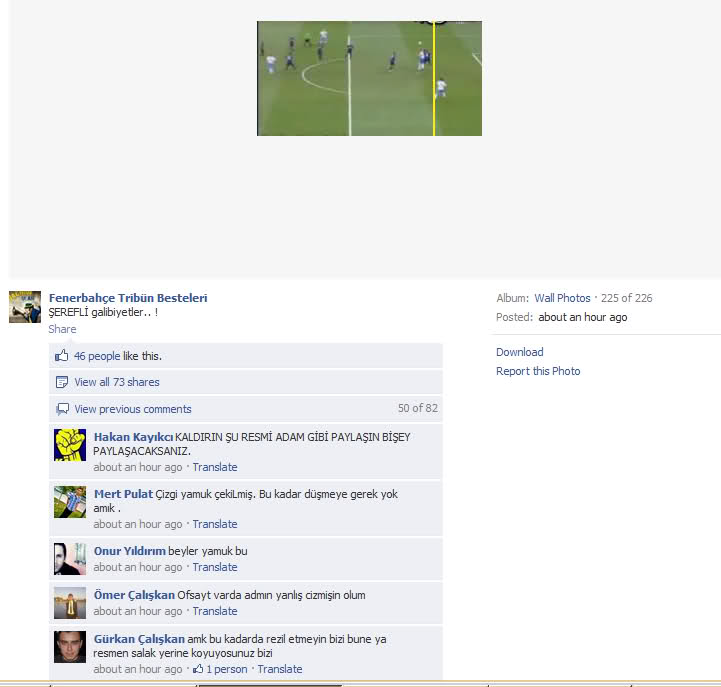The image size is (721, 687).
Task: Open Hakan Kayıkcı's yellow fist avatar
Action: [70, 445]
